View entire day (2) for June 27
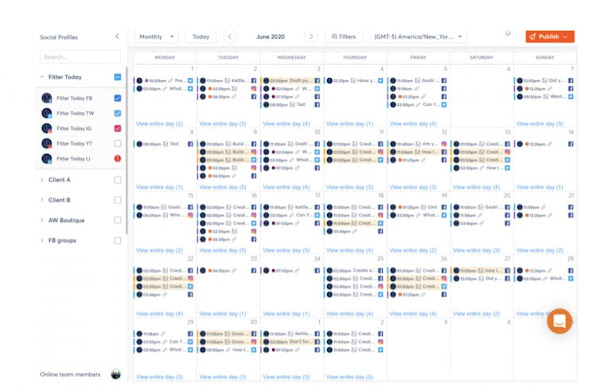This screenshot has height=386, width=600. 476,314
